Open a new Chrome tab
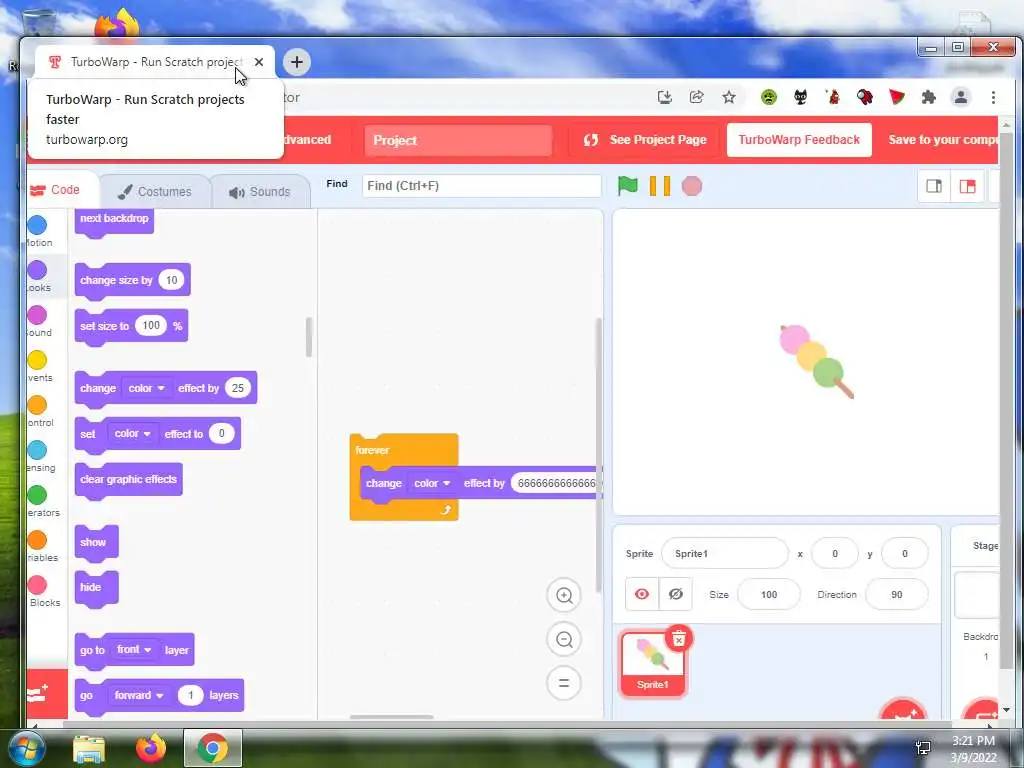 (296, 62)
